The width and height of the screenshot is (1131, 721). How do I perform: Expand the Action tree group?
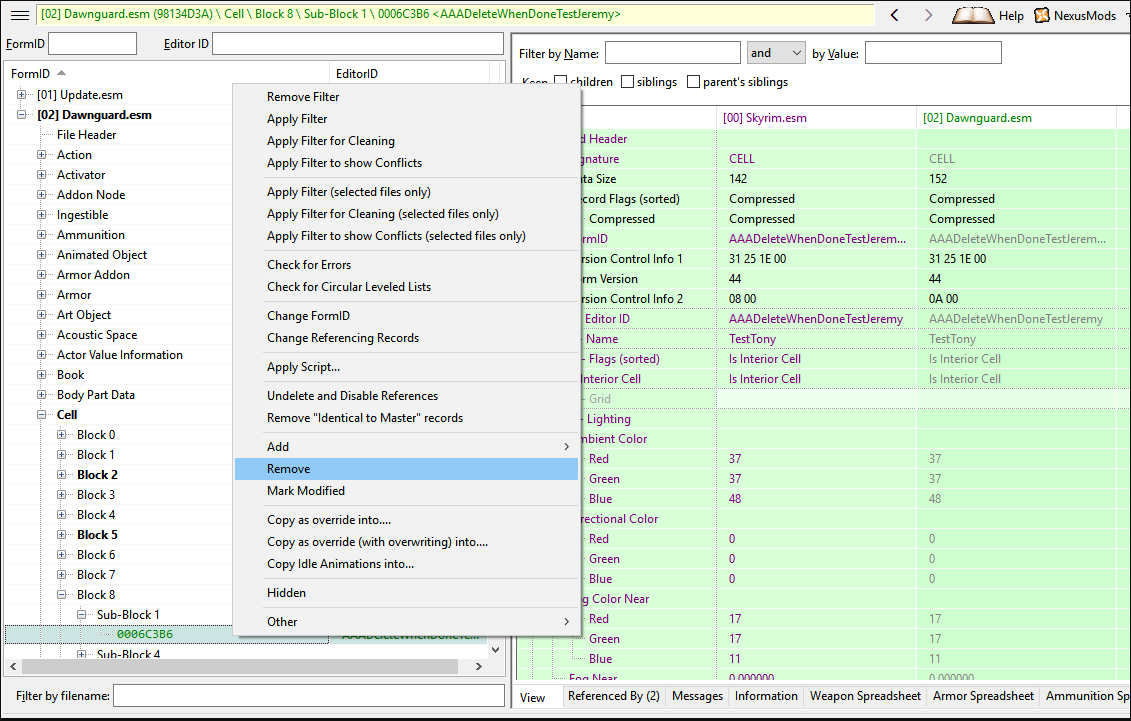(x=42, y=154)
